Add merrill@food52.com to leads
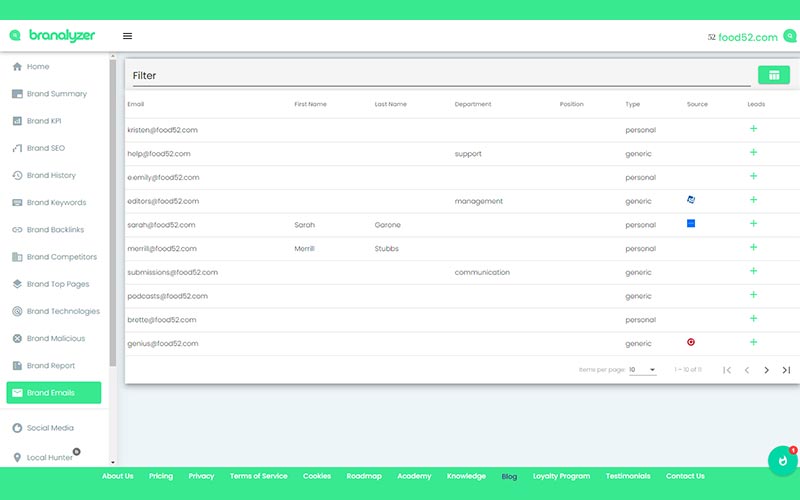 (x=753, y=247)
